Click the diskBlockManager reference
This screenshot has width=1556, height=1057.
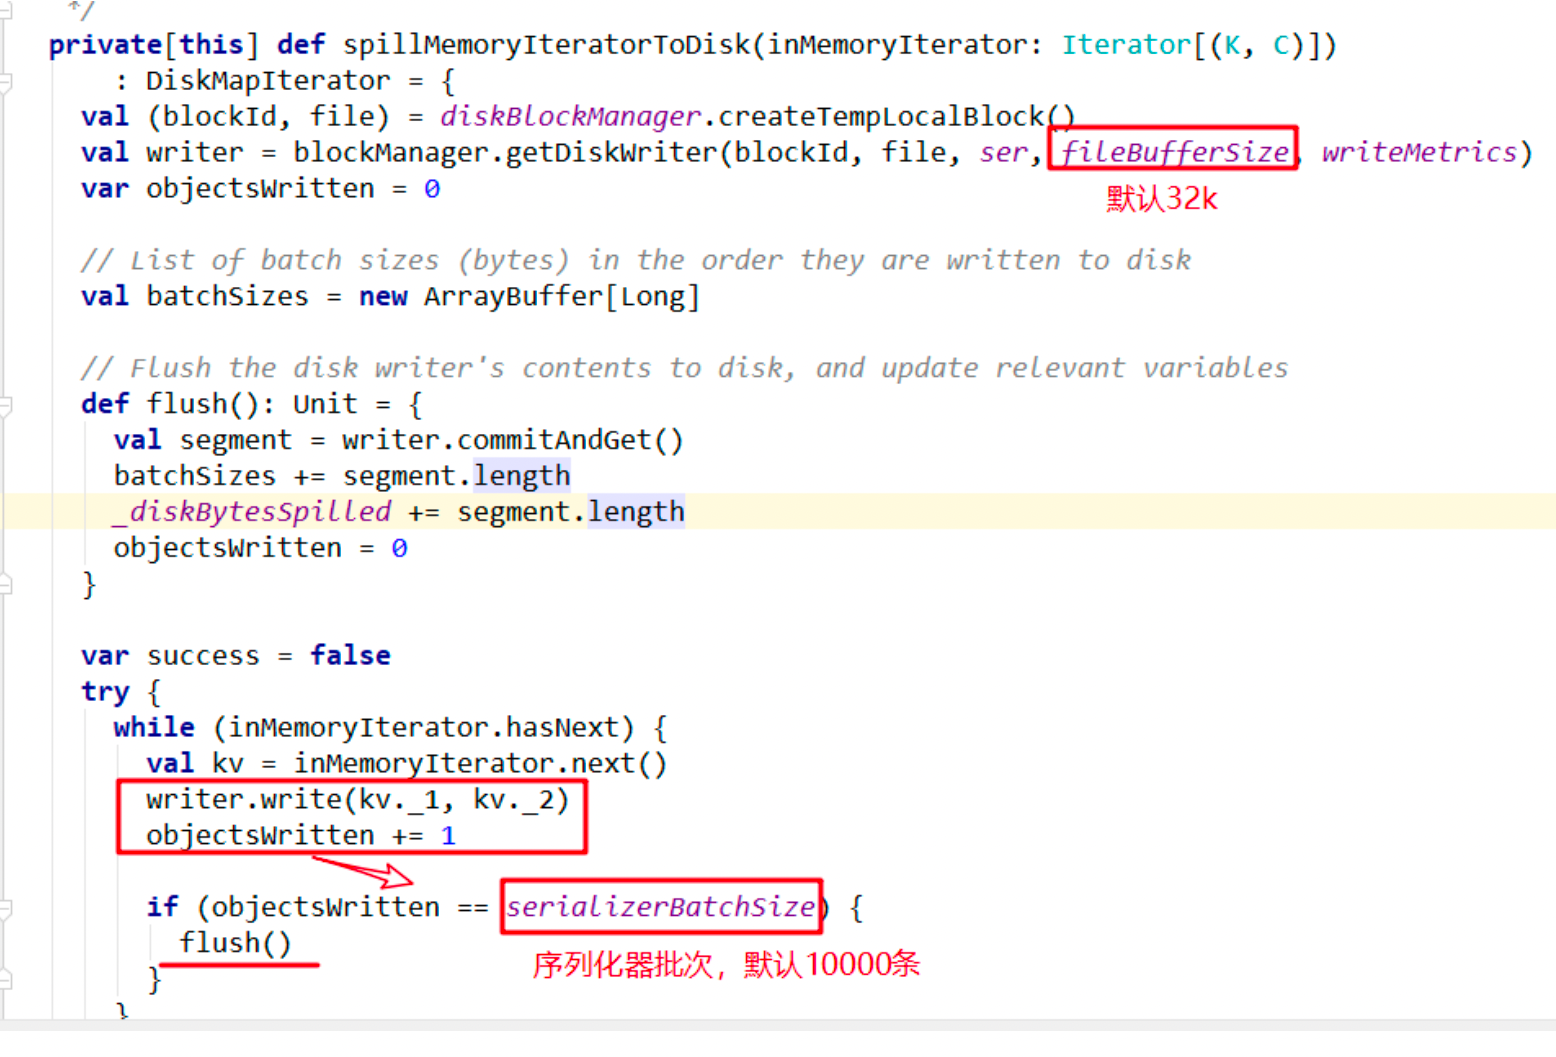[570, 117]
